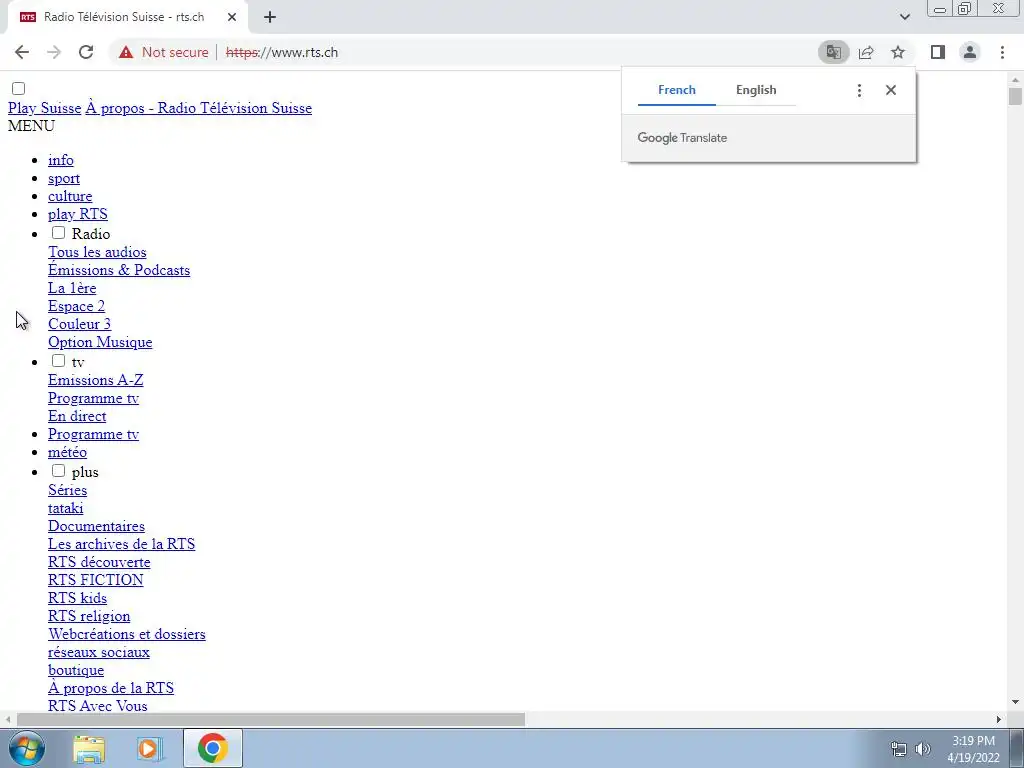The image size is (1024, 768).
Task: Open the Option Musique link
Action: (100, 342)
